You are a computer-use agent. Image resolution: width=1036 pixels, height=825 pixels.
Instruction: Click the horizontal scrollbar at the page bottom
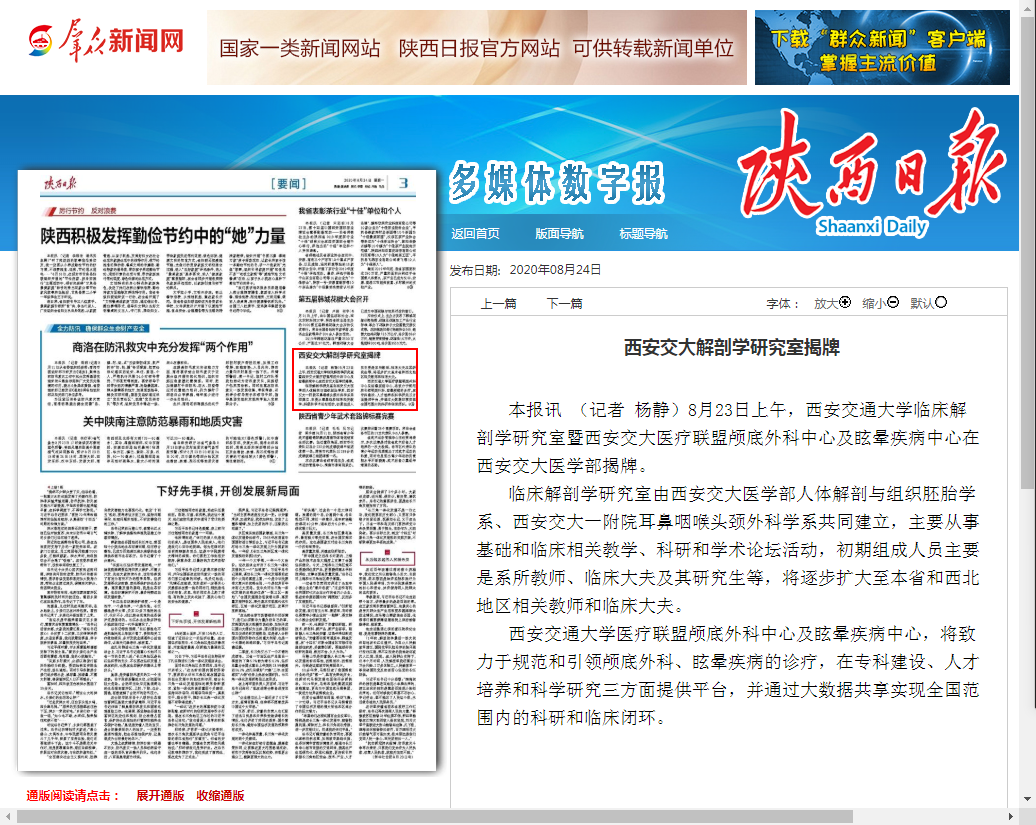430,816
